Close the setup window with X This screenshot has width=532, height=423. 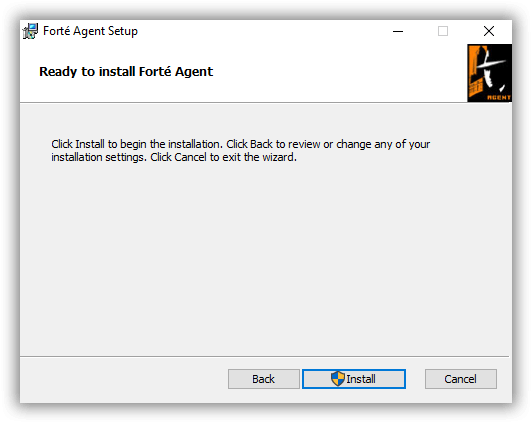[489, 31]
